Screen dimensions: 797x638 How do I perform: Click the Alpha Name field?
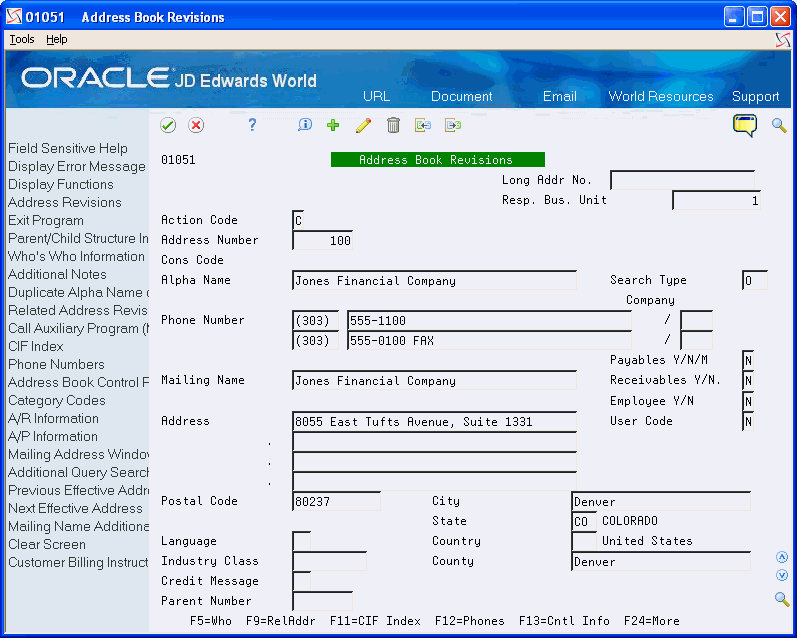point(434,280)
